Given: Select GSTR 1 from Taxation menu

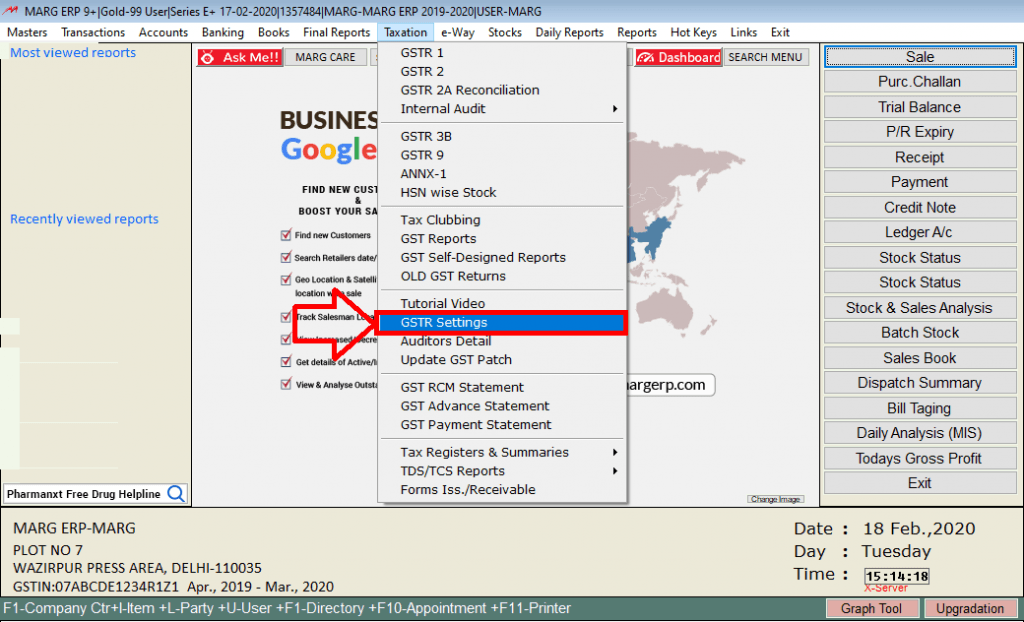Looking at the screenshot, I should [502, 52].
